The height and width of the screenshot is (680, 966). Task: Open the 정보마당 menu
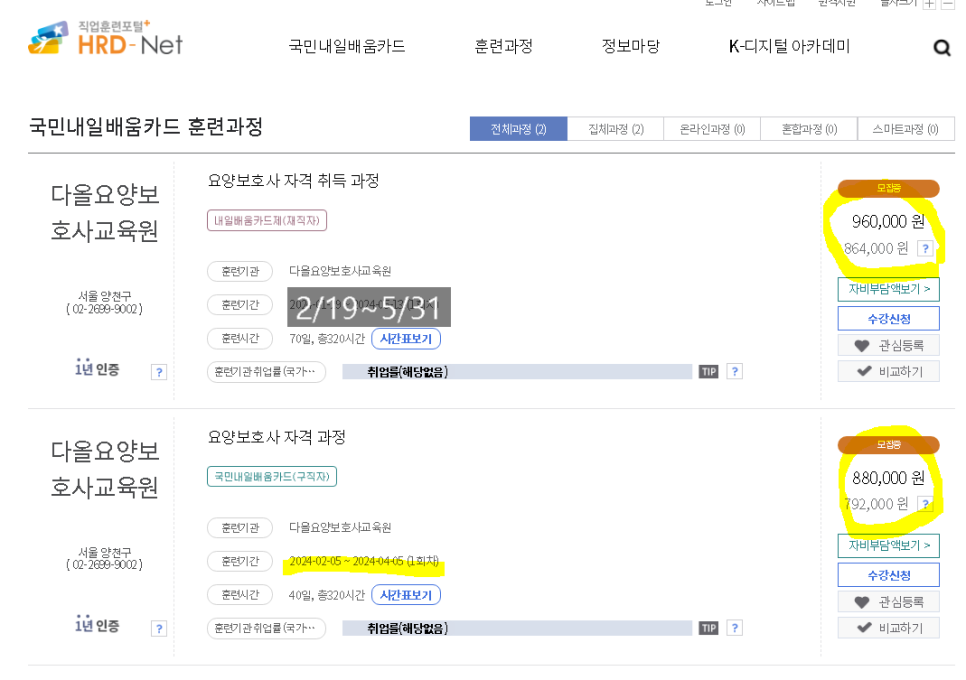click(630, 46)
